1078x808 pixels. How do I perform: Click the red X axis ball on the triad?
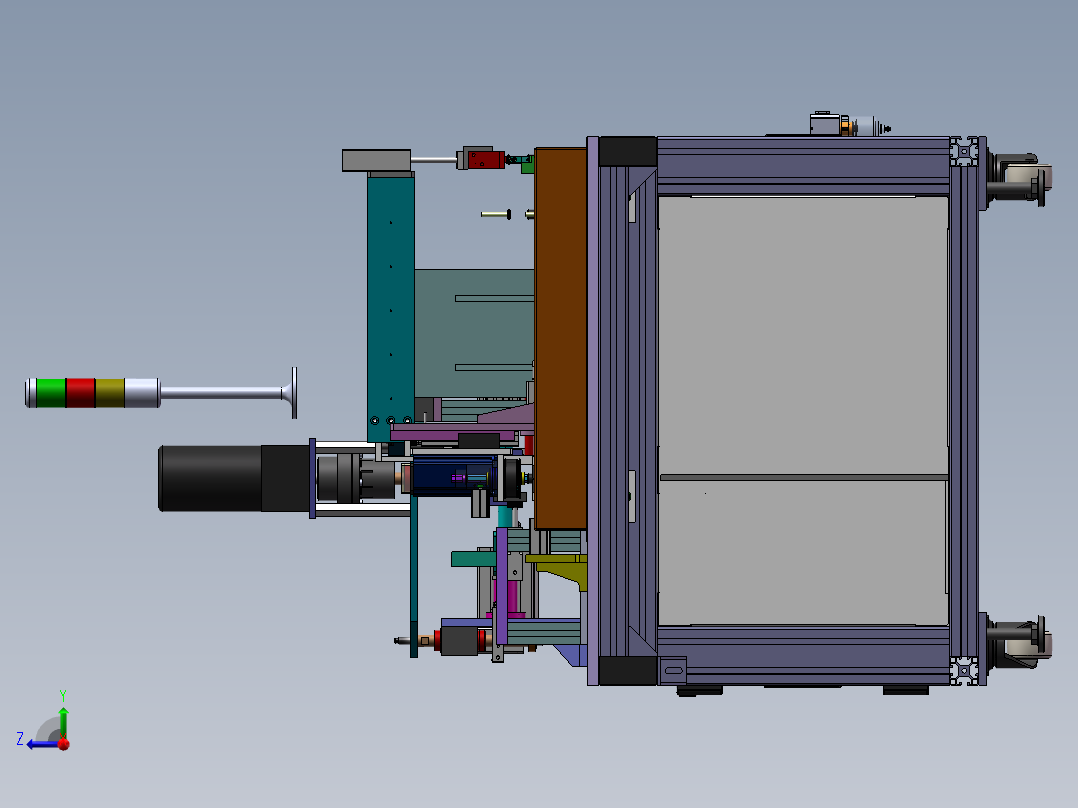pos(64,744)
